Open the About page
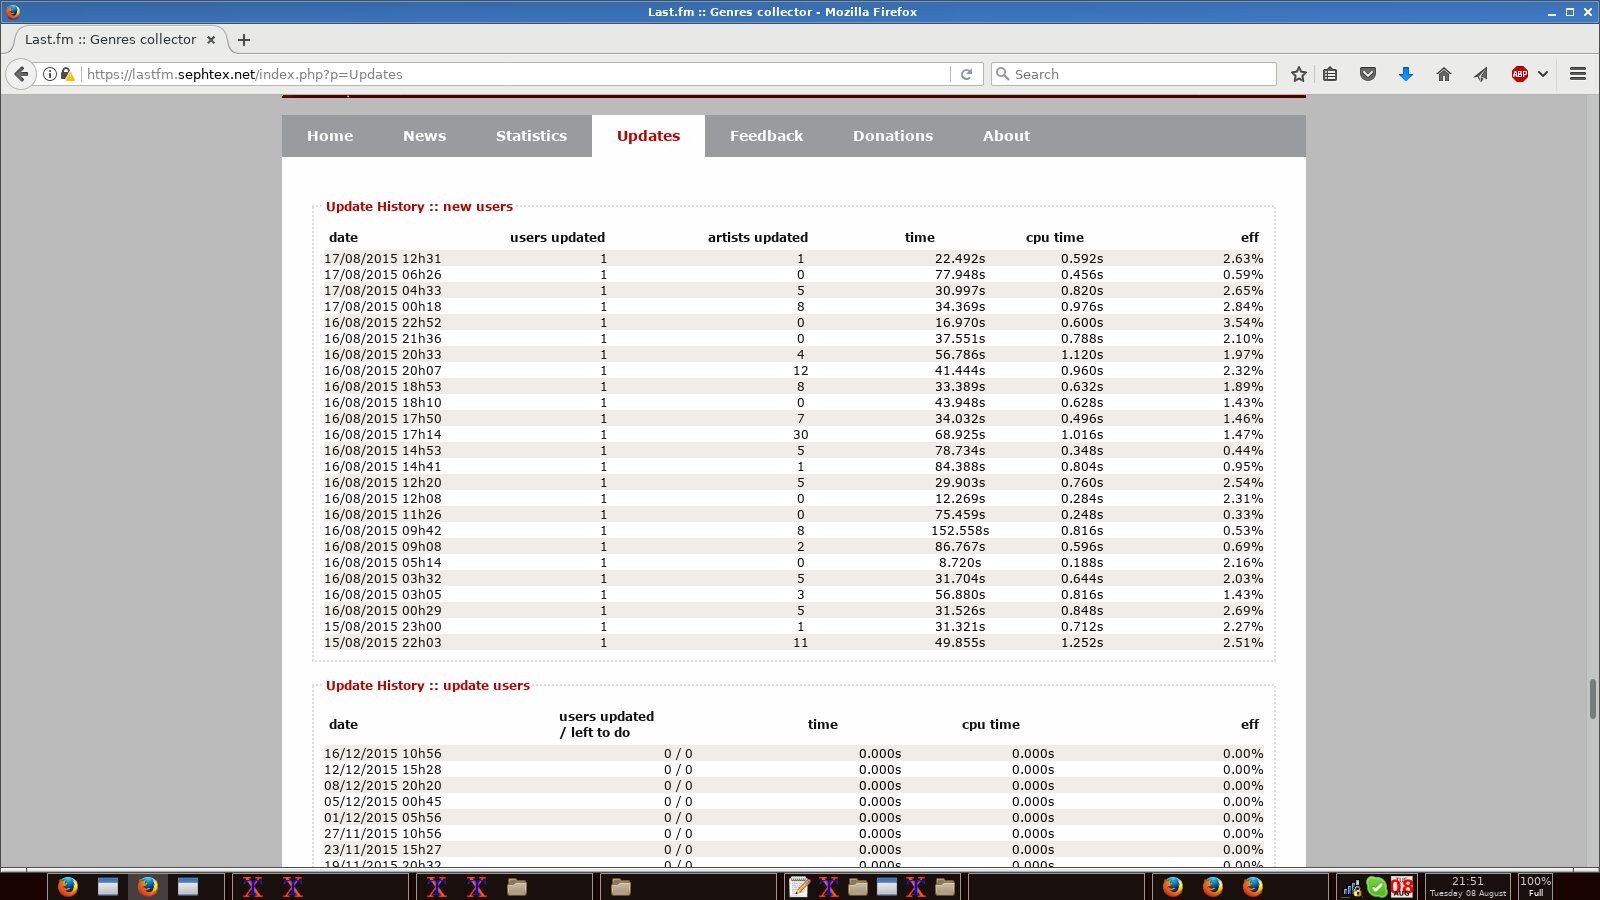 pos(1006,136)
